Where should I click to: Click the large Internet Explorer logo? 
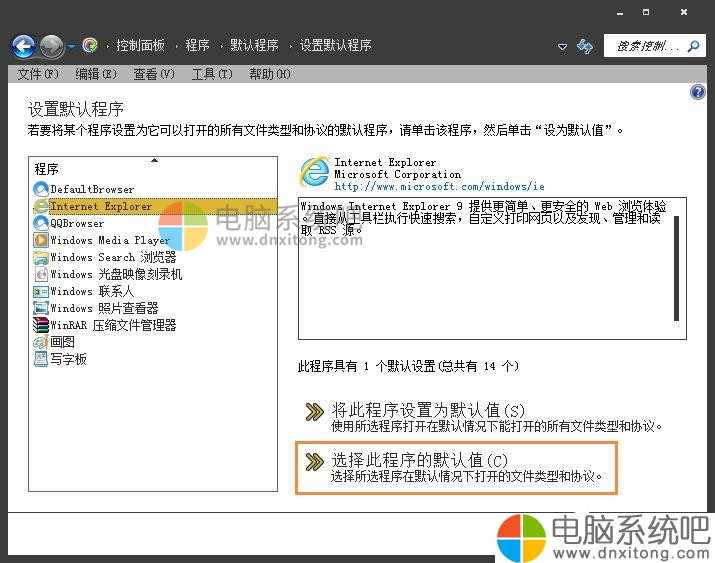tap(314, 171)
